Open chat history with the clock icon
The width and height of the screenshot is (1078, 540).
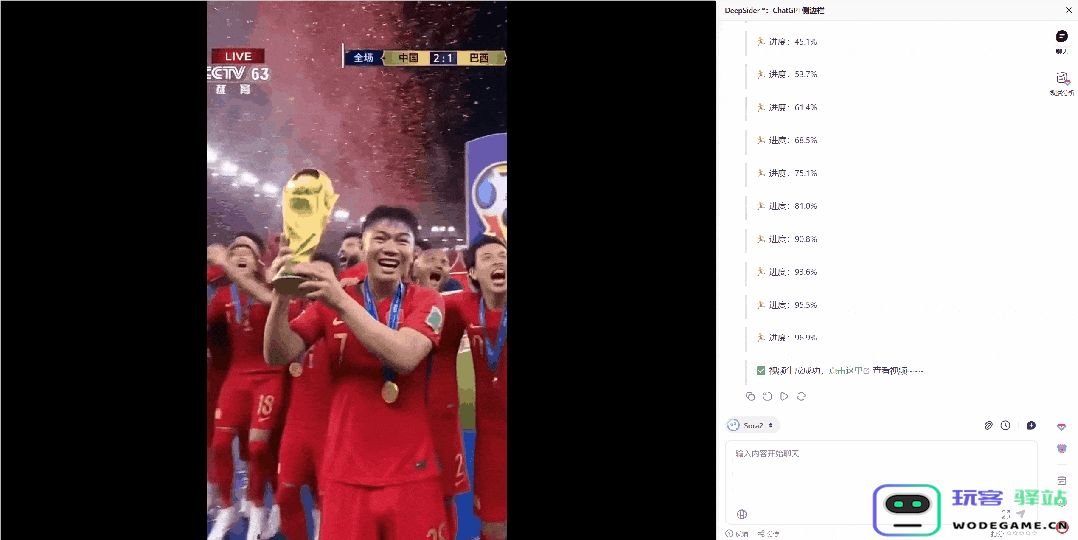click(1005, 426)
